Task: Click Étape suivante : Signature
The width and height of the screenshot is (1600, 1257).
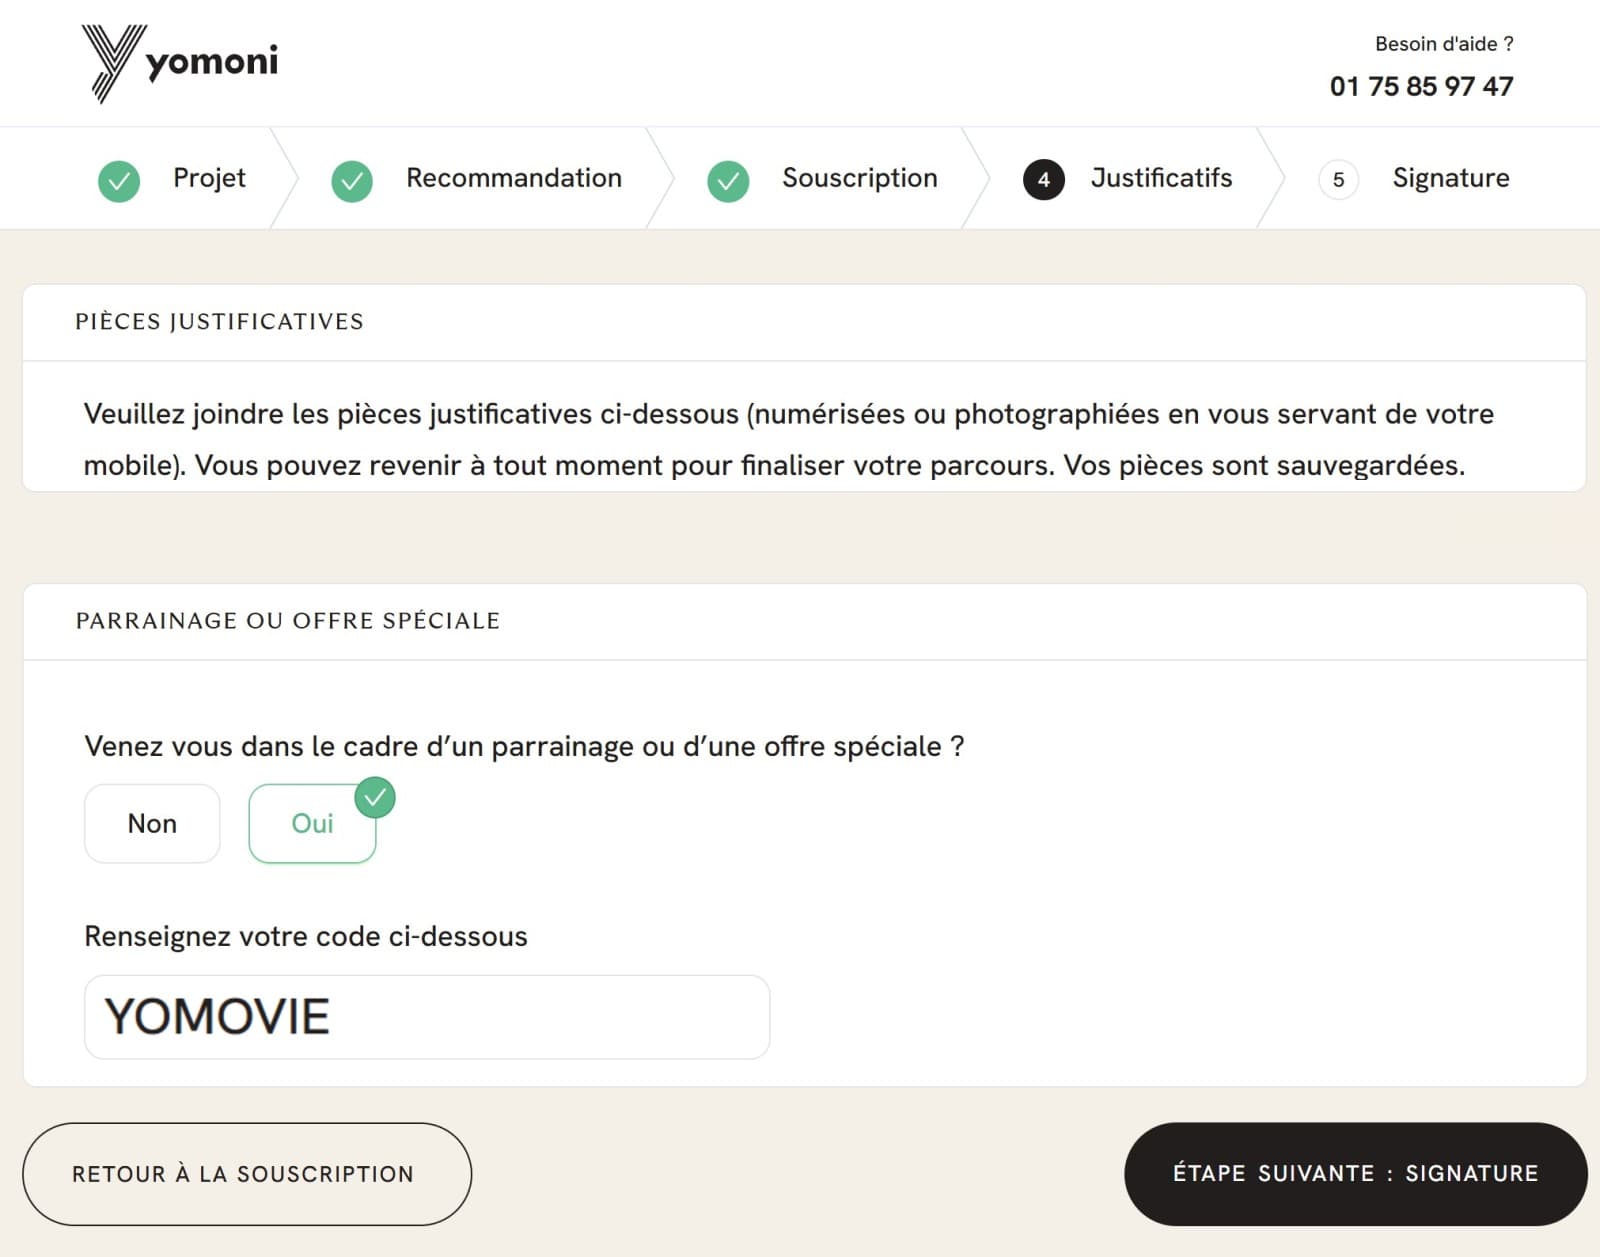Action: click(x=1354, y=1173)
